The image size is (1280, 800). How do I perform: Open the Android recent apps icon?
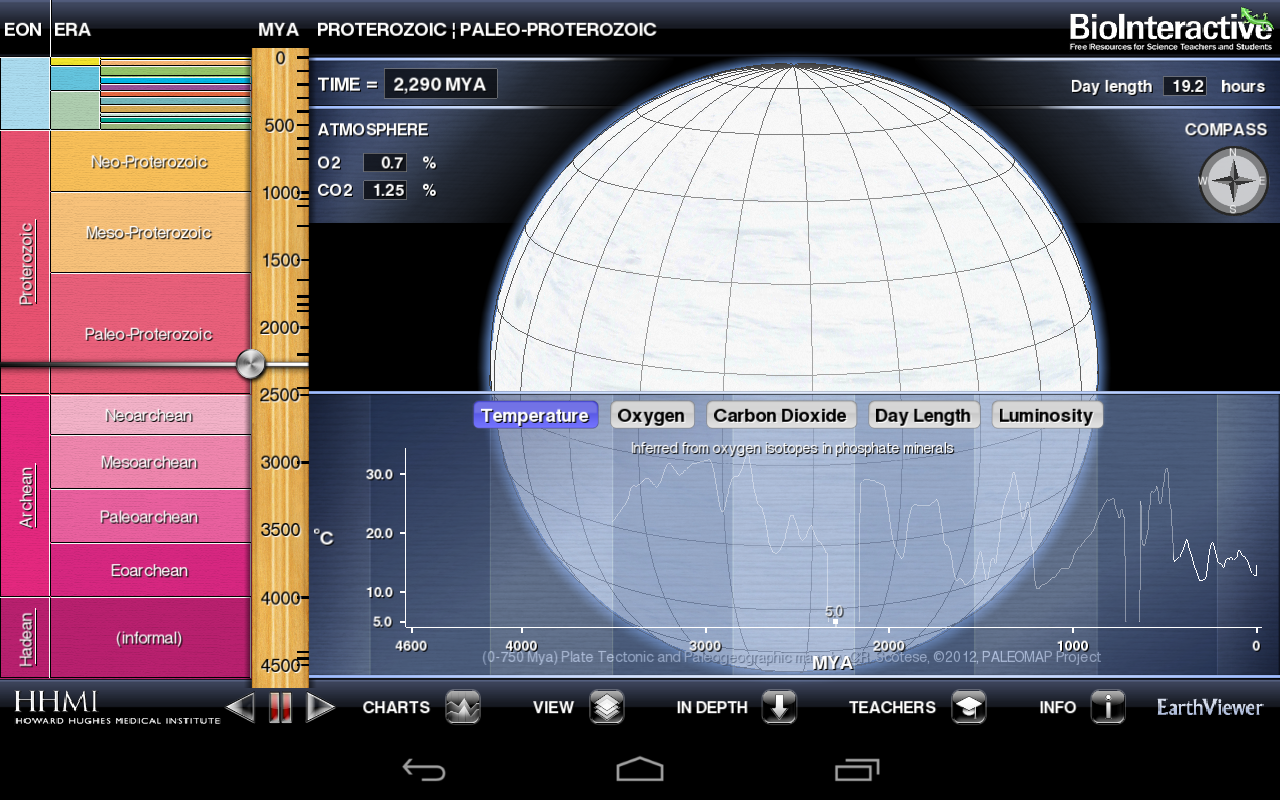pos(856,768)
